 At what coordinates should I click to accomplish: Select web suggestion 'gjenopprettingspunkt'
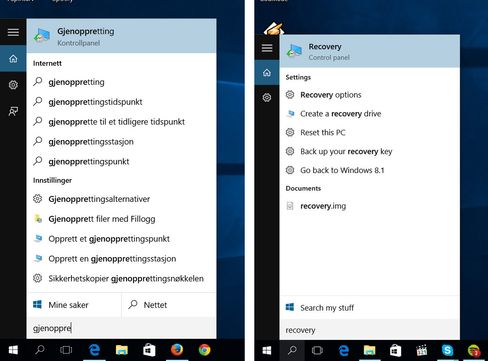click(121, 161)
